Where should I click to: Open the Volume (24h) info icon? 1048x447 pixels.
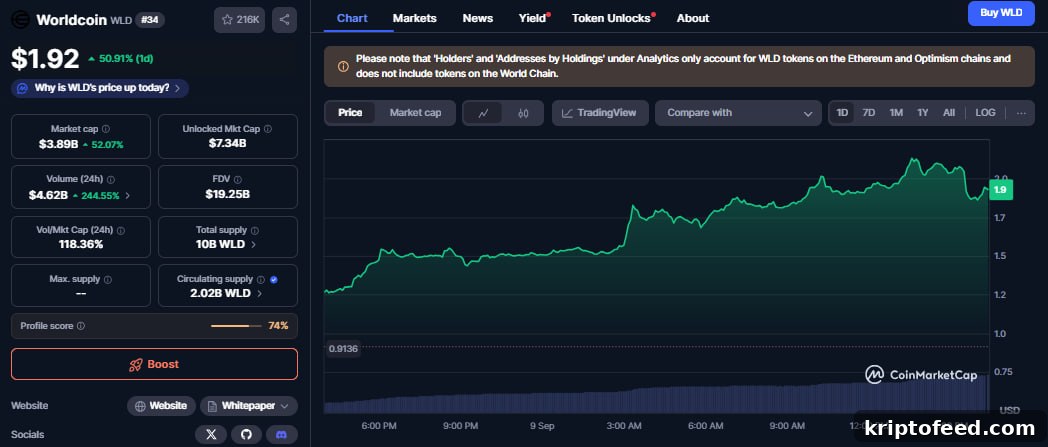click(x=111, y=179)
